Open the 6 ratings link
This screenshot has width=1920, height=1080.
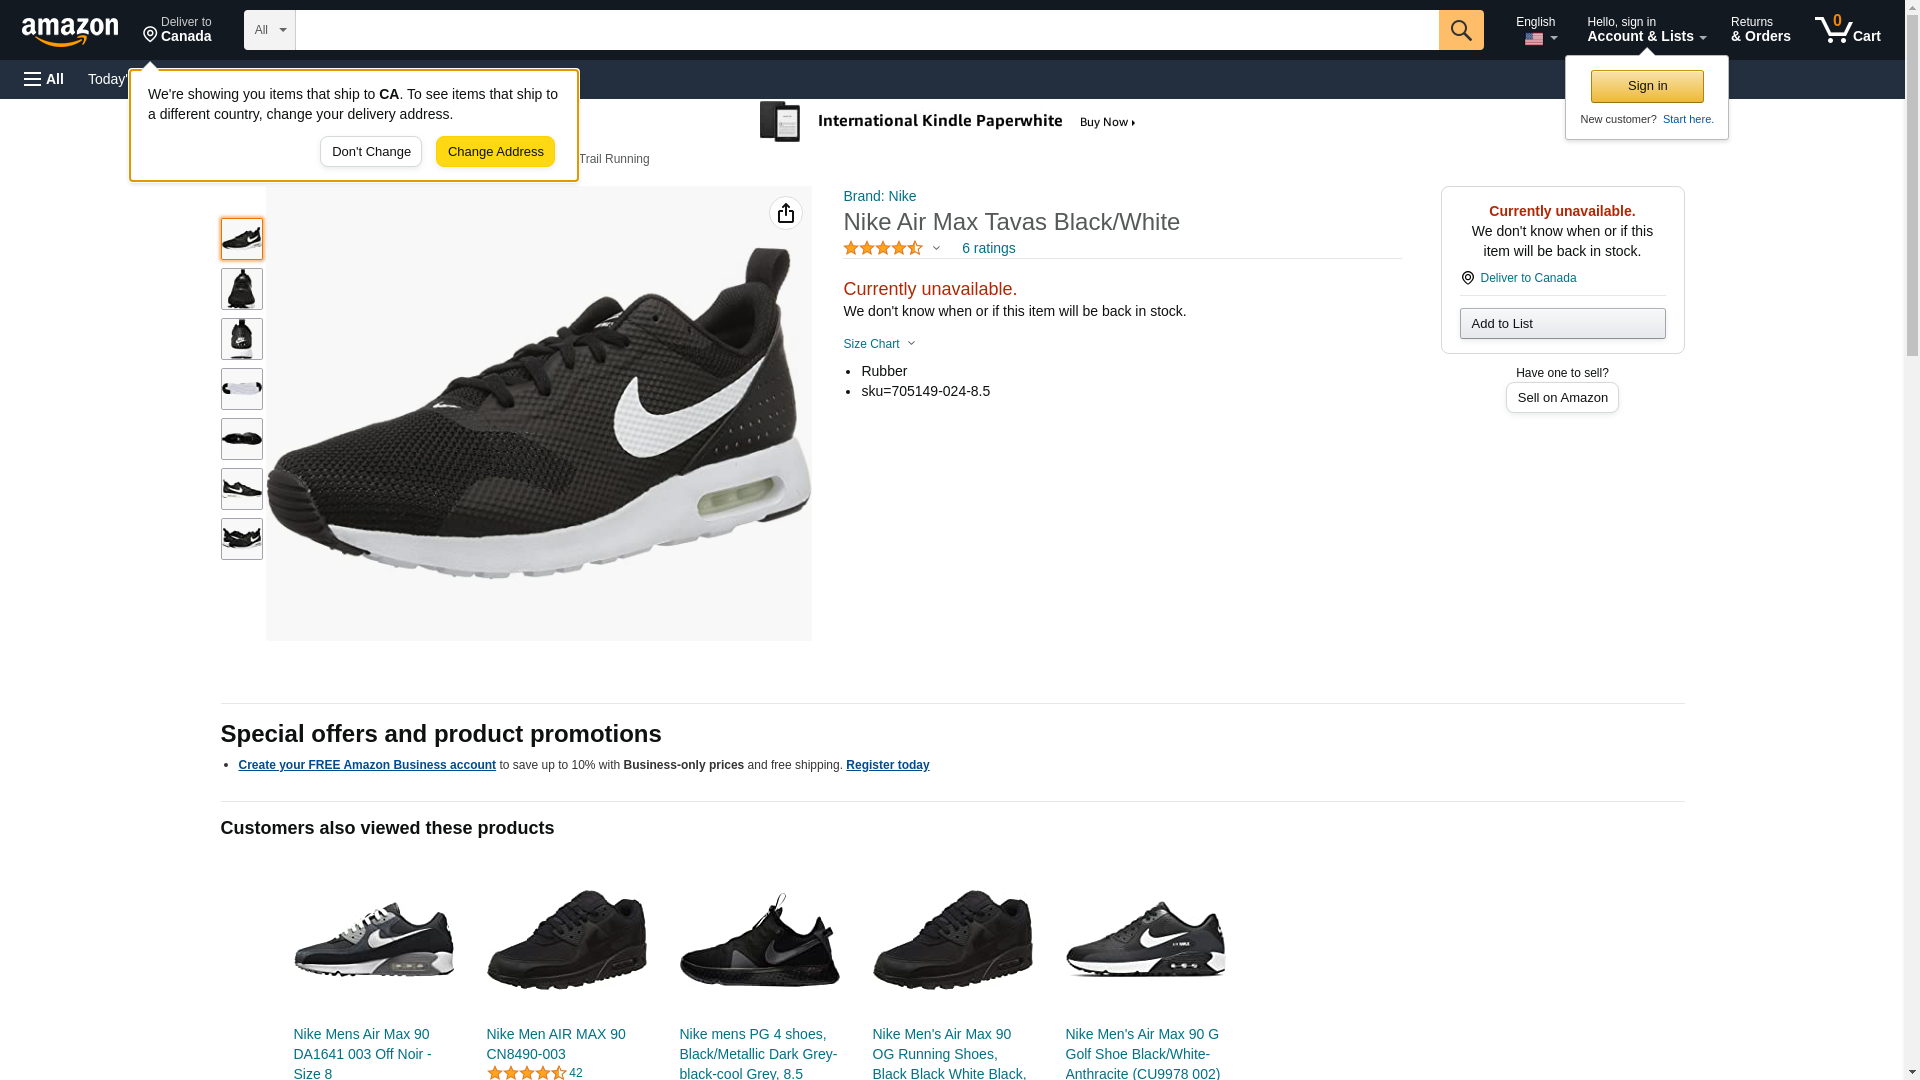[988, 248]
